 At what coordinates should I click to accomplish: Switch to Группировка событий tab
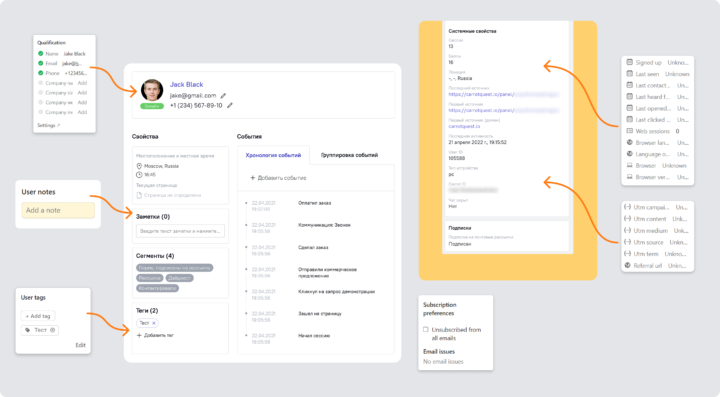pos(349,155)
